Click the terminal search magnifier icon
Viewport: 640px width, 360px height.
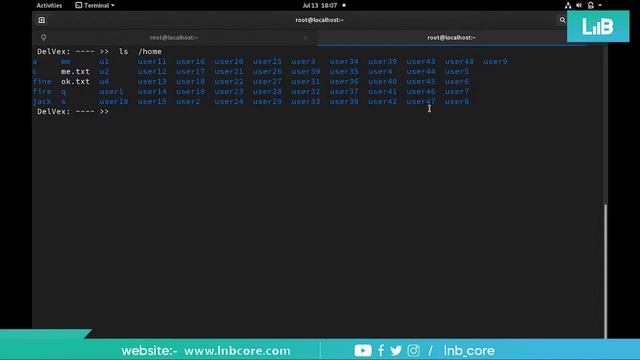pos(562,20)
